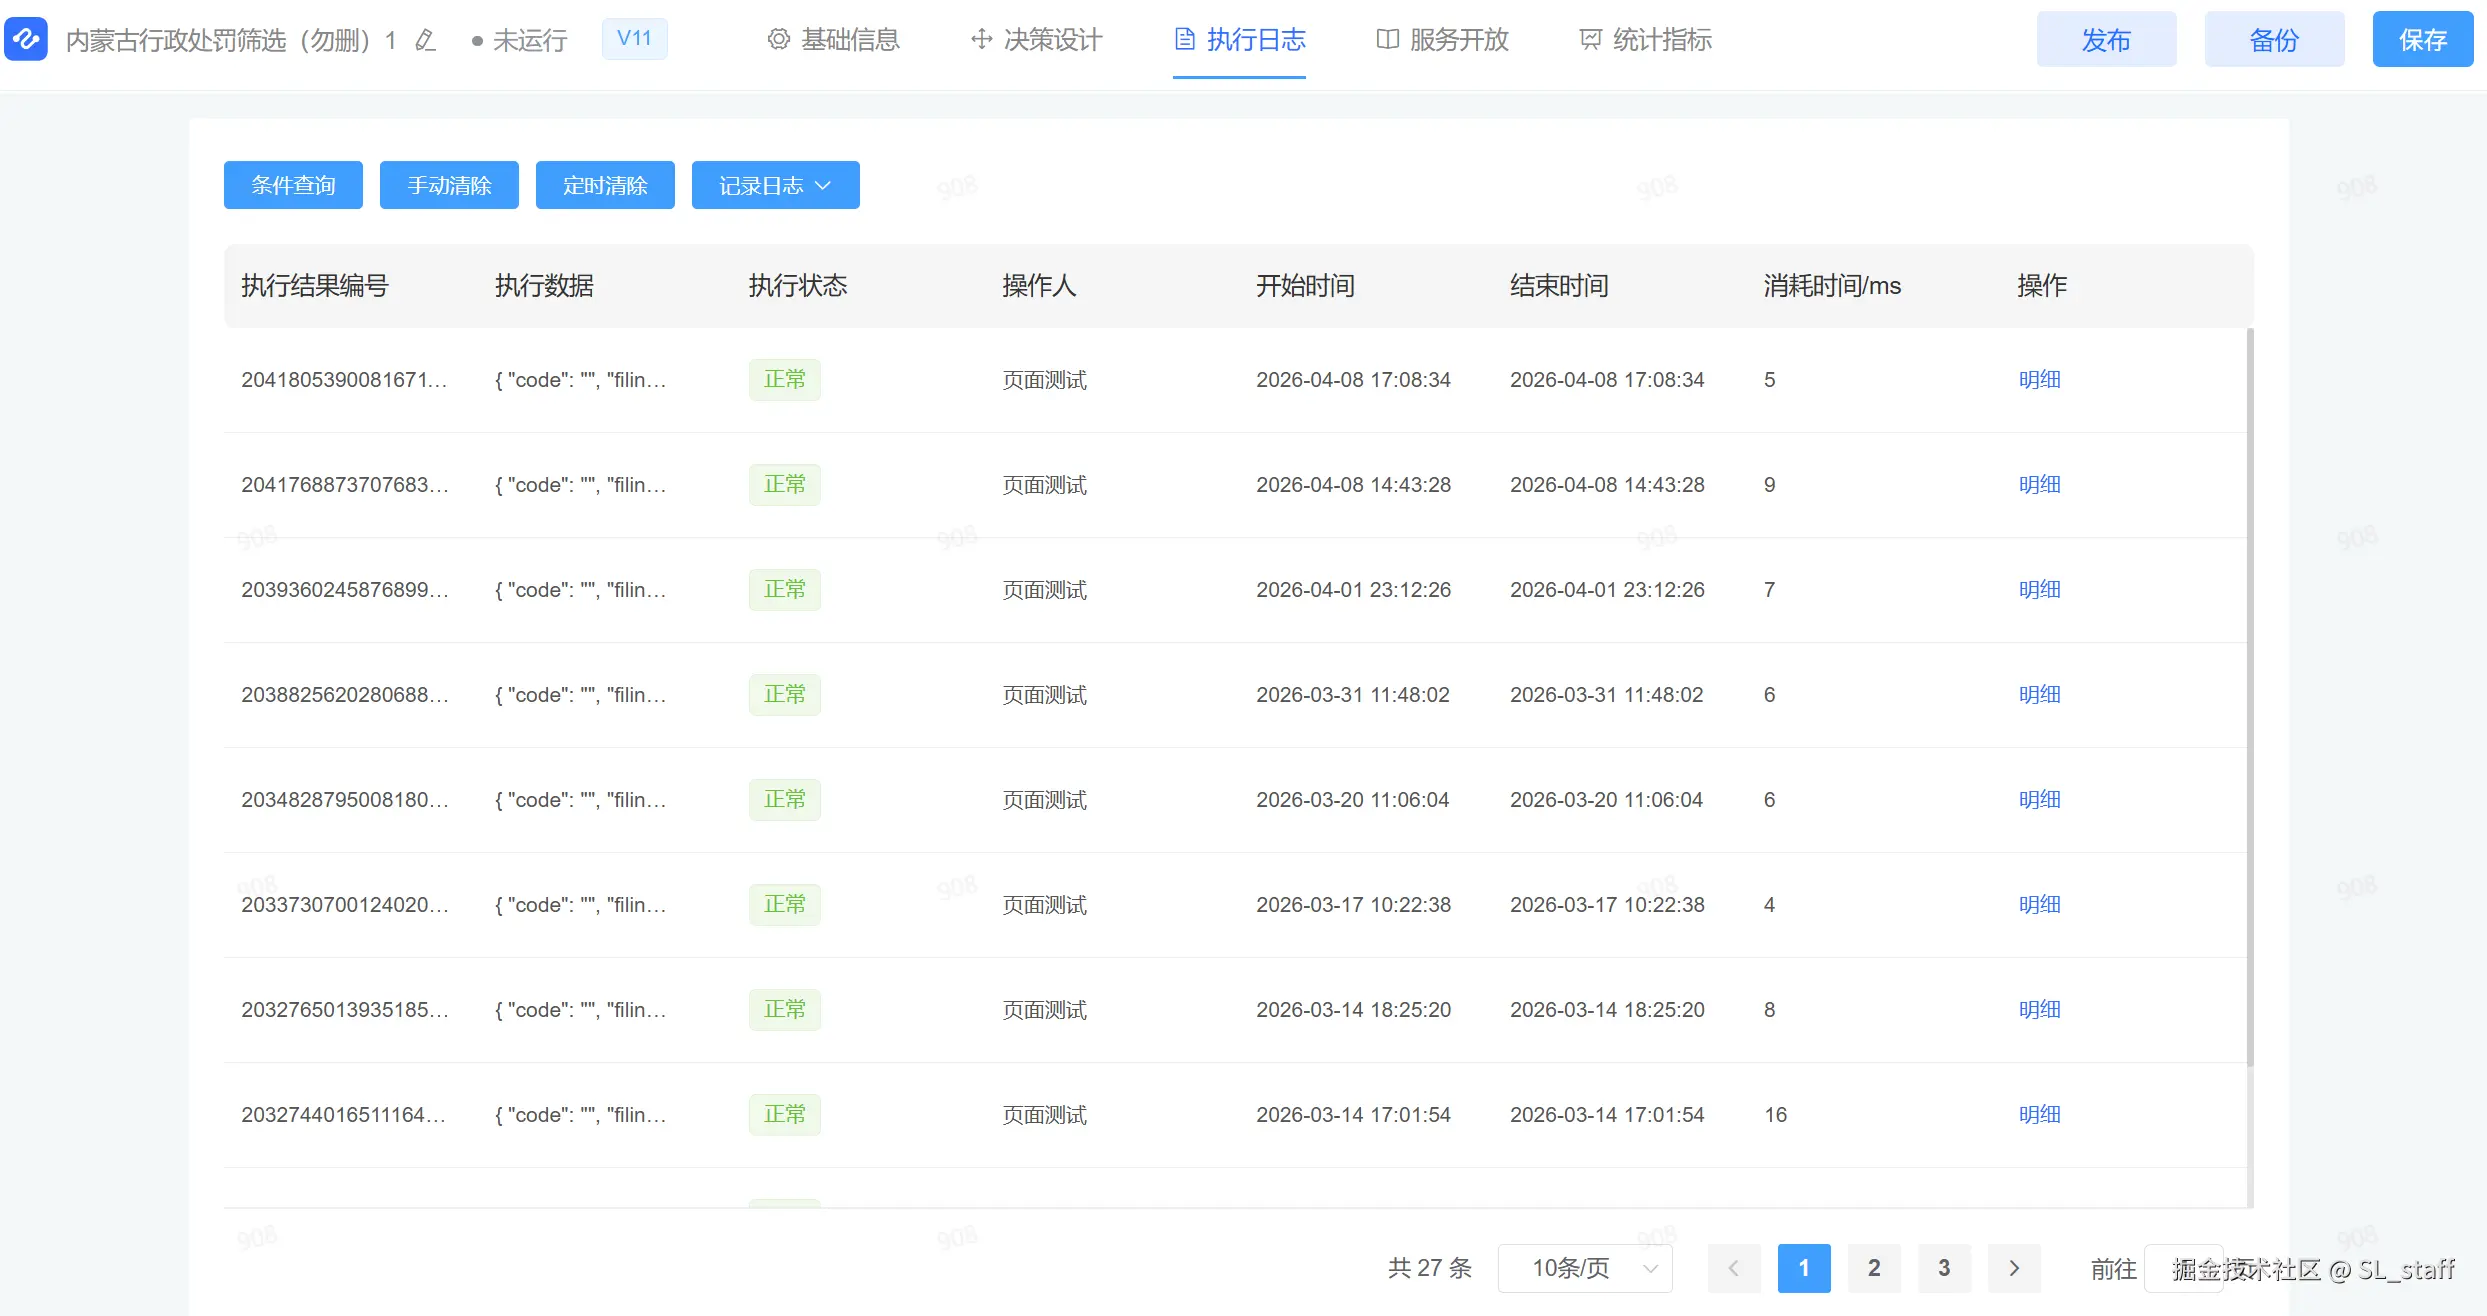
Task: Go to next page arrow
Action: click(x=2014, y=1268)
